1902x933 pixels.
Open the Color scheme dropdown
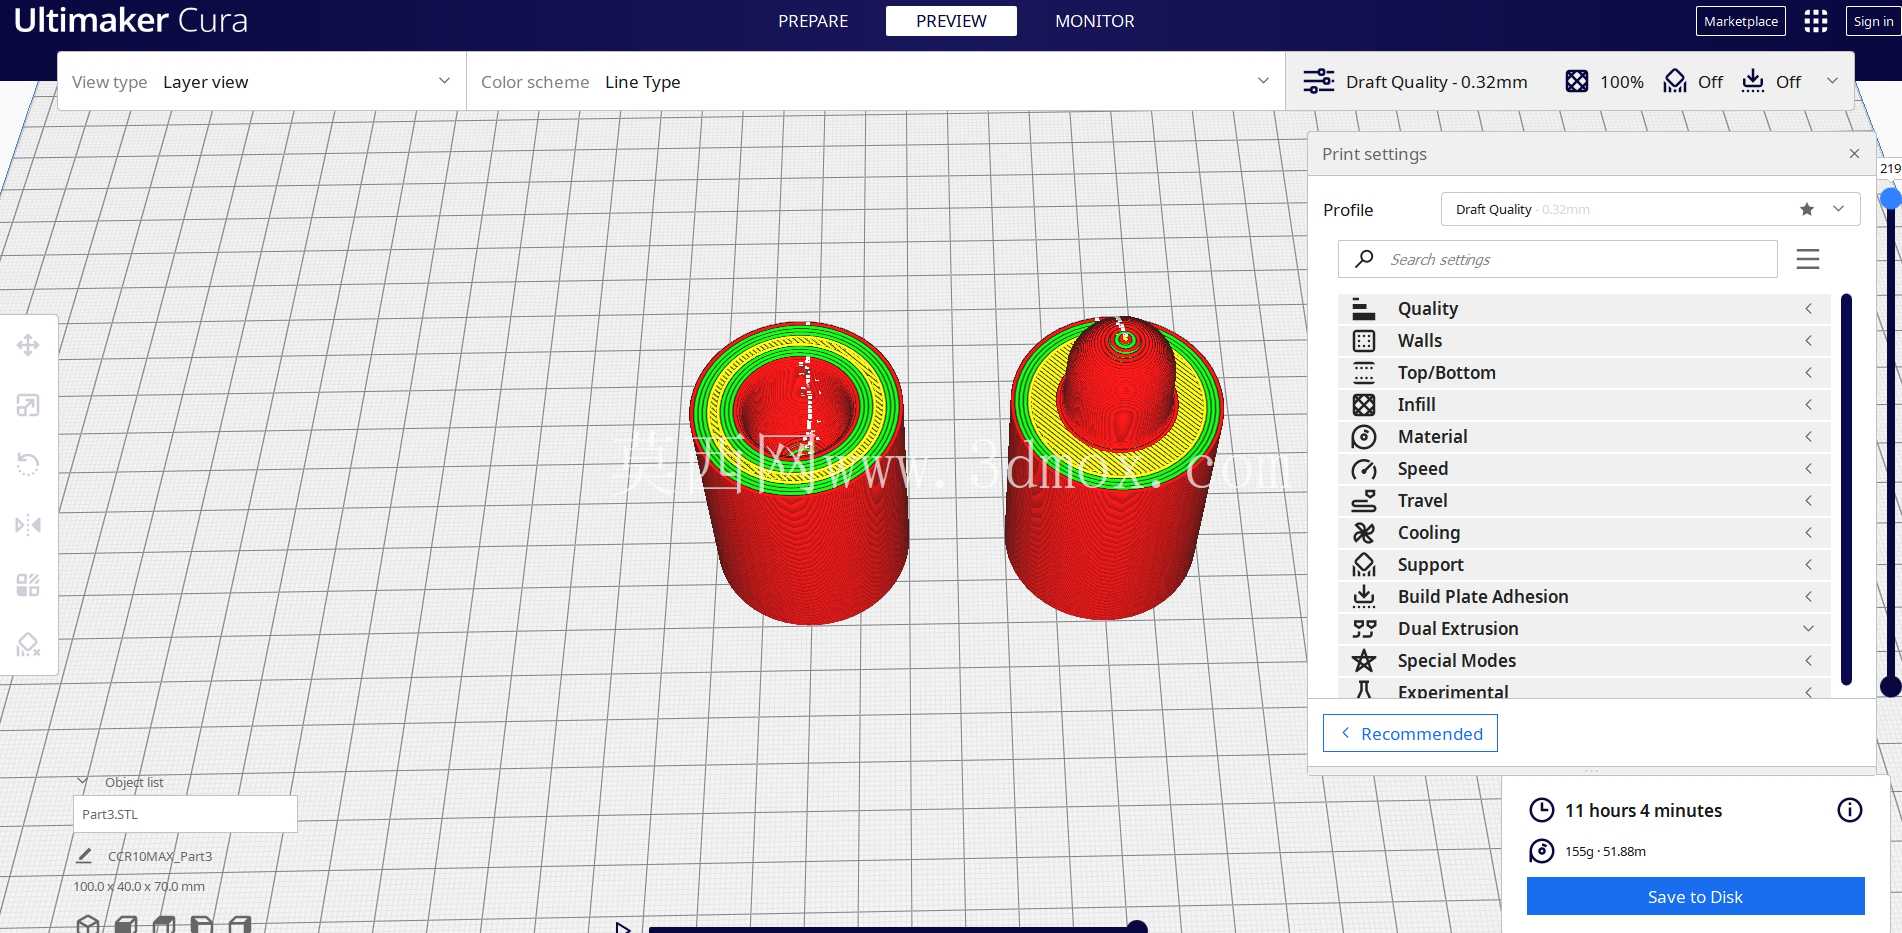(x=875, y=82)
